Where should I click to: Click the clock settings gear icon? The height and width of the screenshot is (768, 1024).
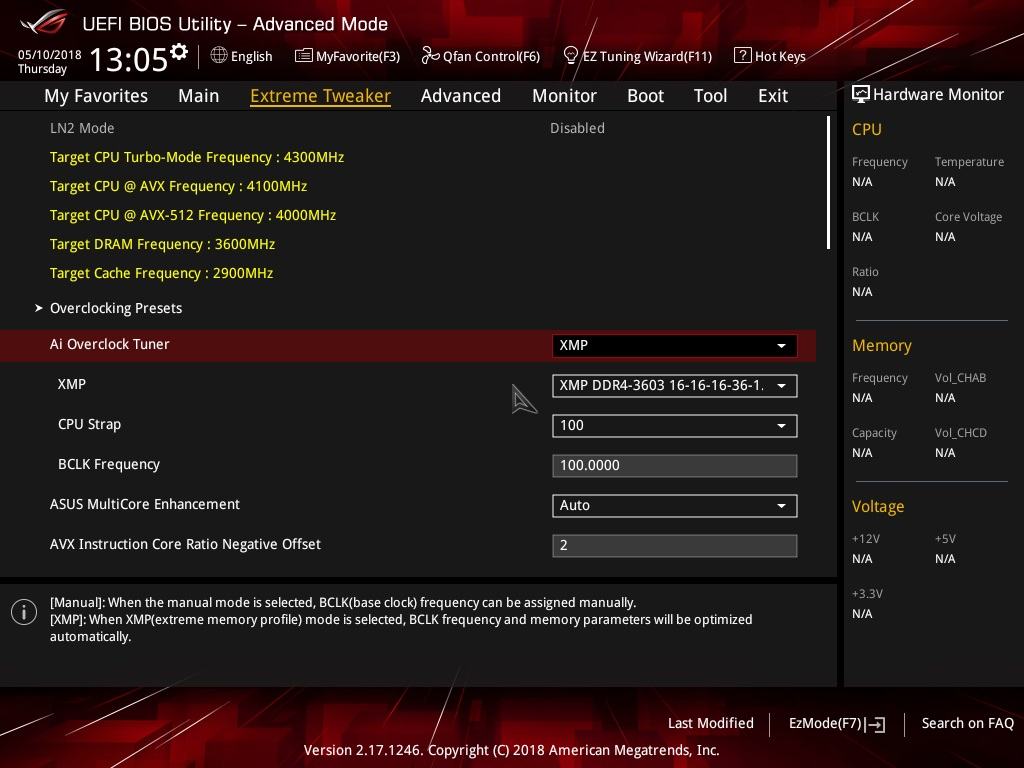coord(179,52)
